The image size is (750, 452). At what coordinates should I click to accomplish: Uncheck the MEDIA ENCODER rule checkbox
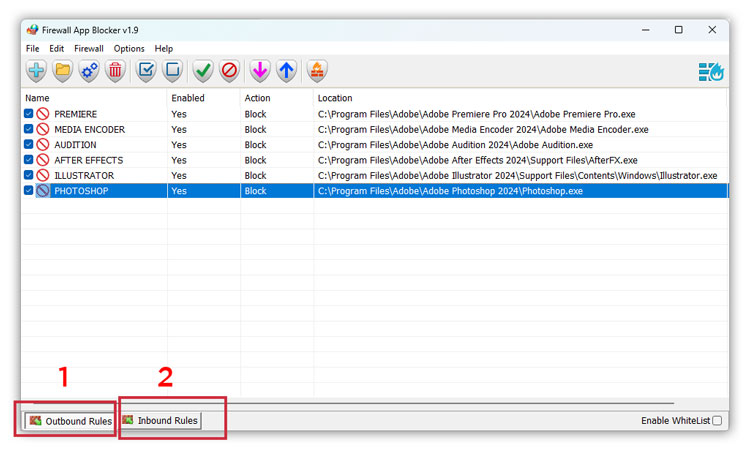tap(29, 129)
